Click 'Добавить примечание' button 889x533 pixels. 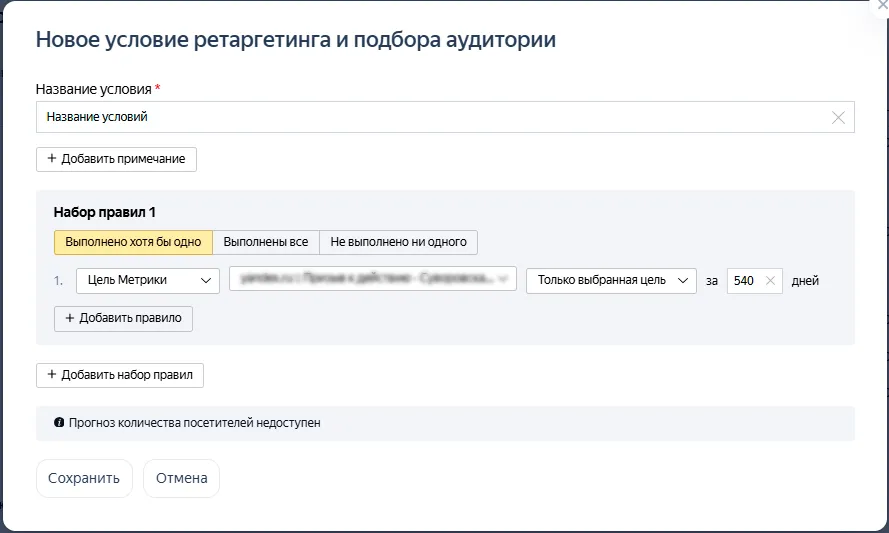coord(116,159)
